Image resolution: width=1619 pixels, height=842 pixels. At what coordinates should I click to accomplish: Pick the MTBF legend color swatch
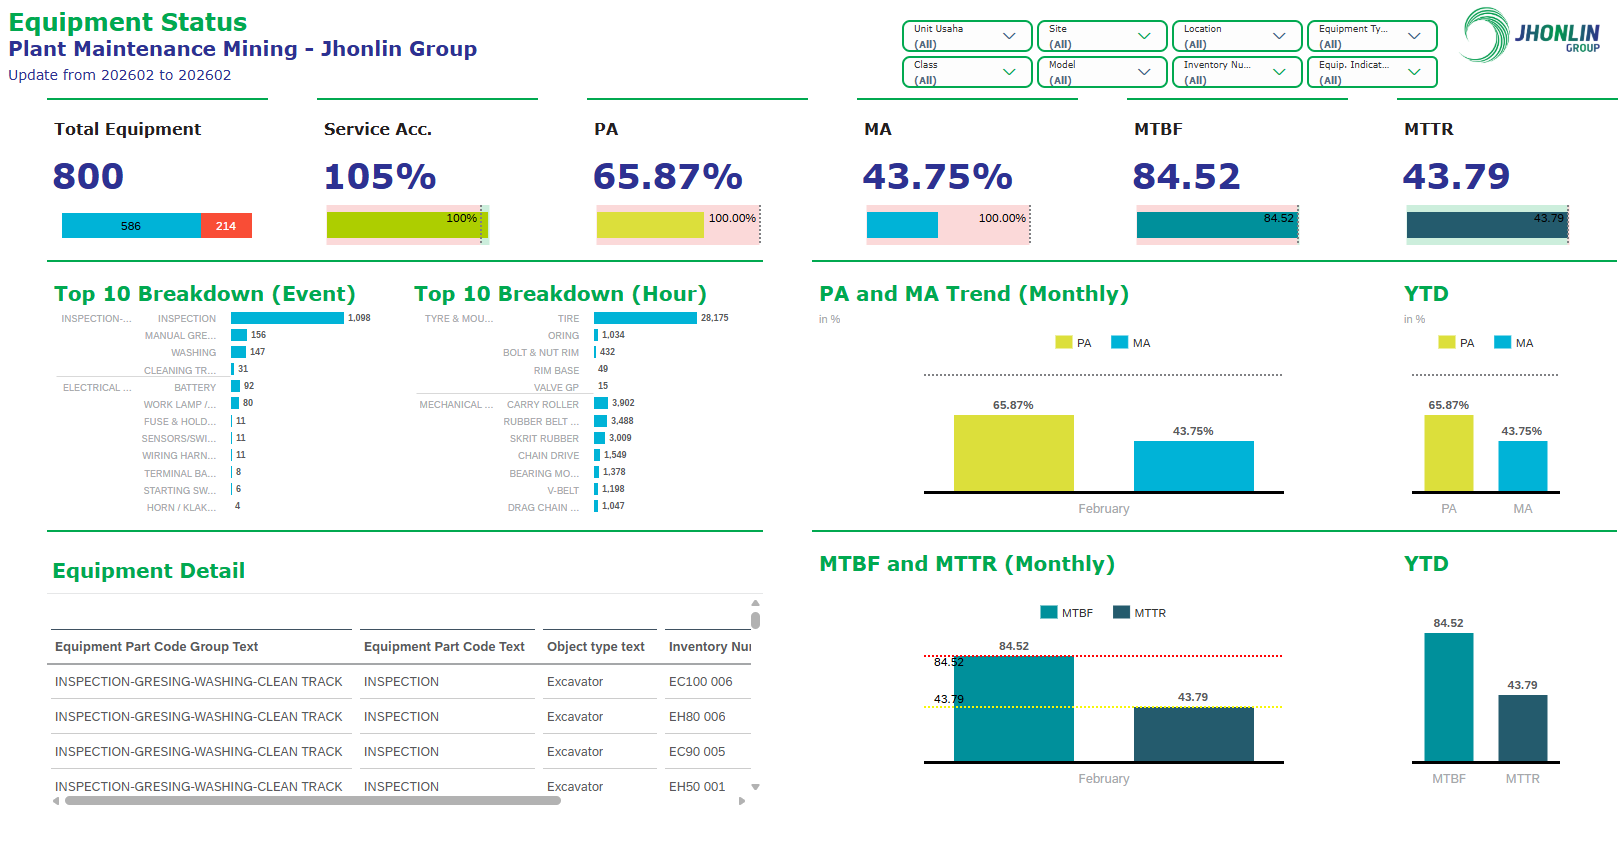(x=1049, y=612)
